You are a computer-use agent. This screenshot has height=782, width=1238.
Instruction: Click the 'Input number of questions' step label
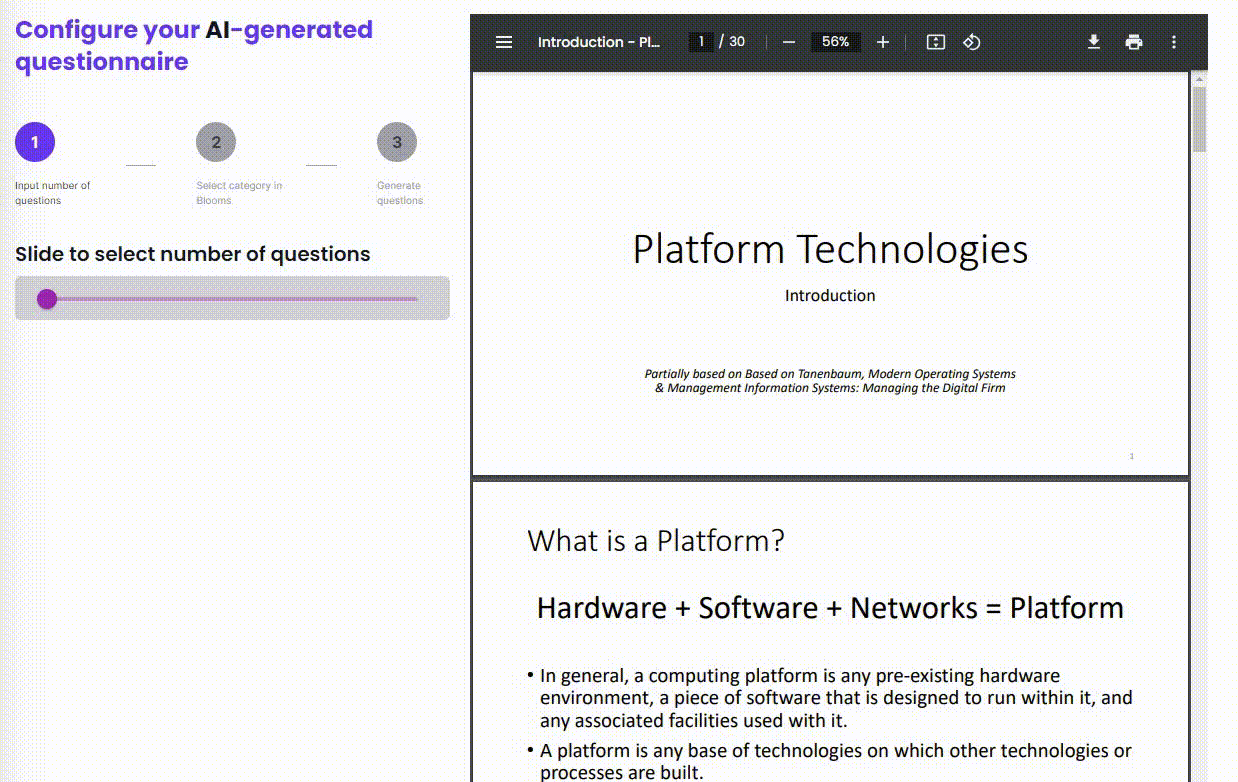point(52,193)
